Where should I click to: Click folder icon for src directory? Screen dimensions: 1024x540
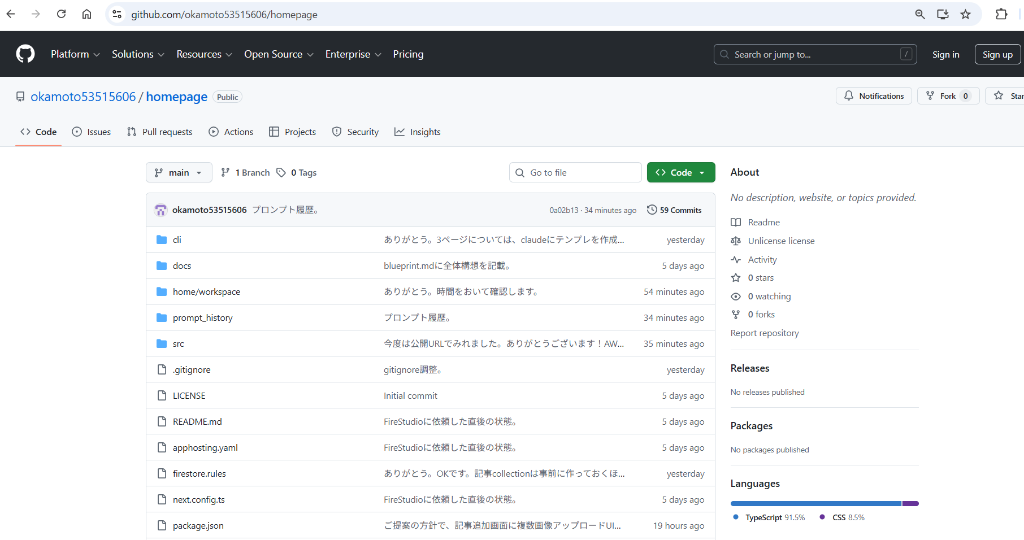pyautogui.click(x=162, y=343)
